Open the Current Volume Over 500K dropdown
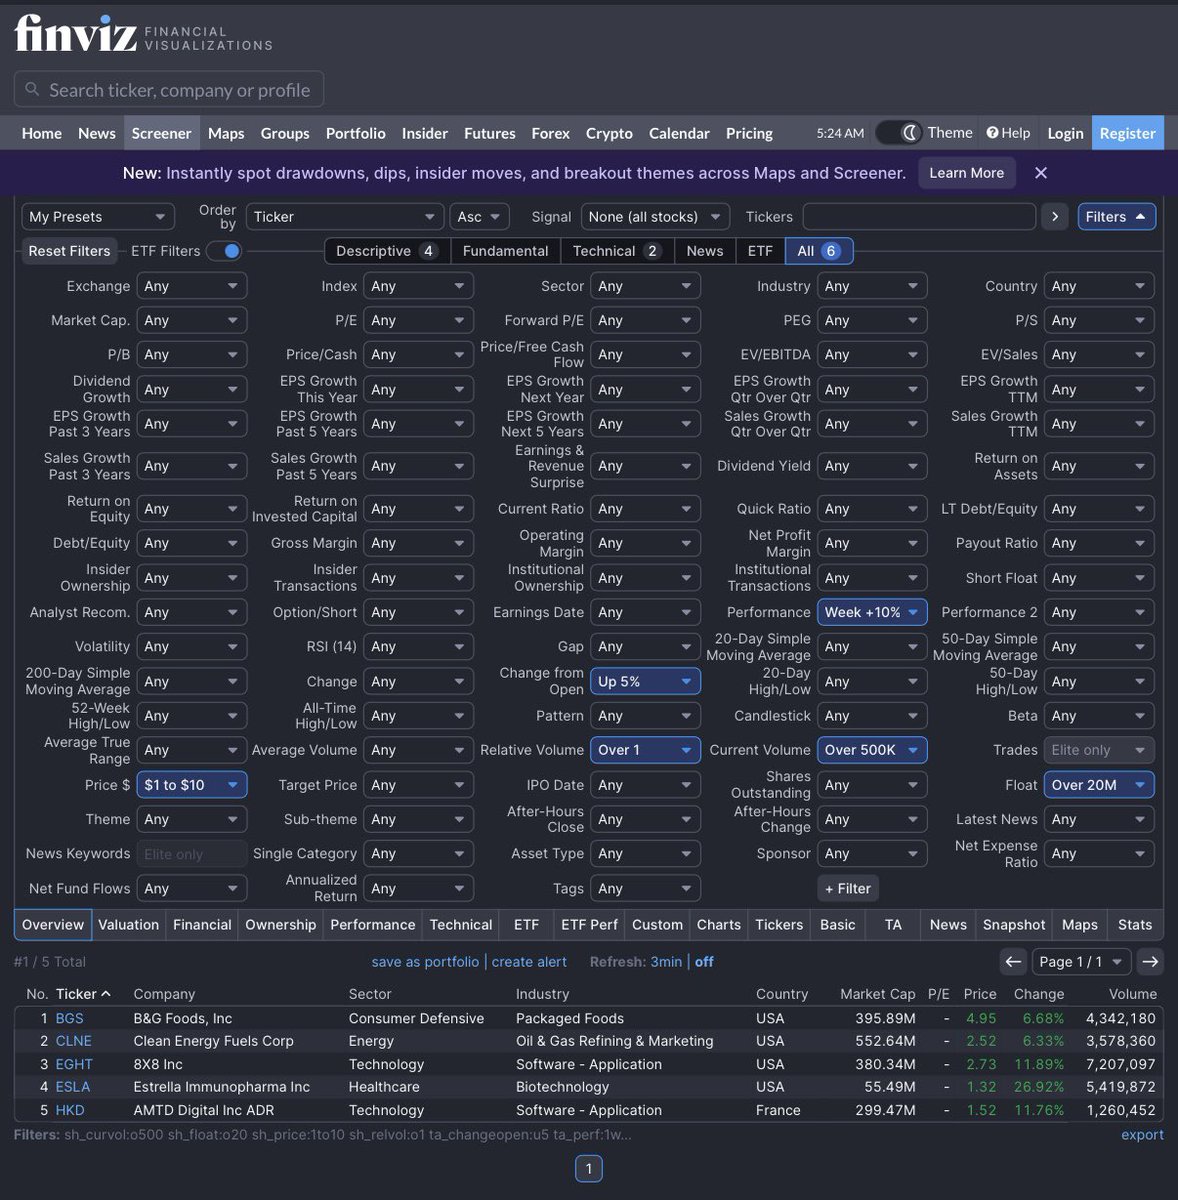 (x=872, y=750)
